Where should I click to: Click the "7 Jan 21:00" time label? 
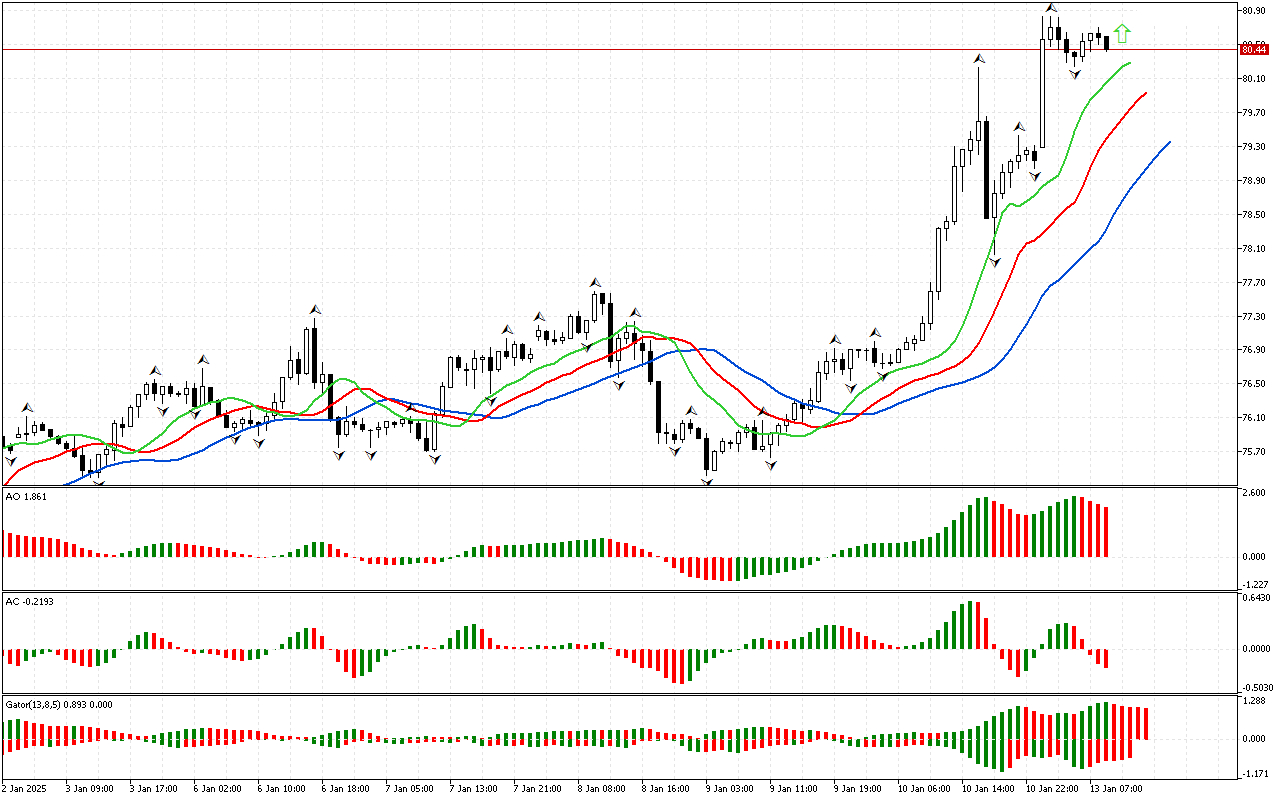538,788
